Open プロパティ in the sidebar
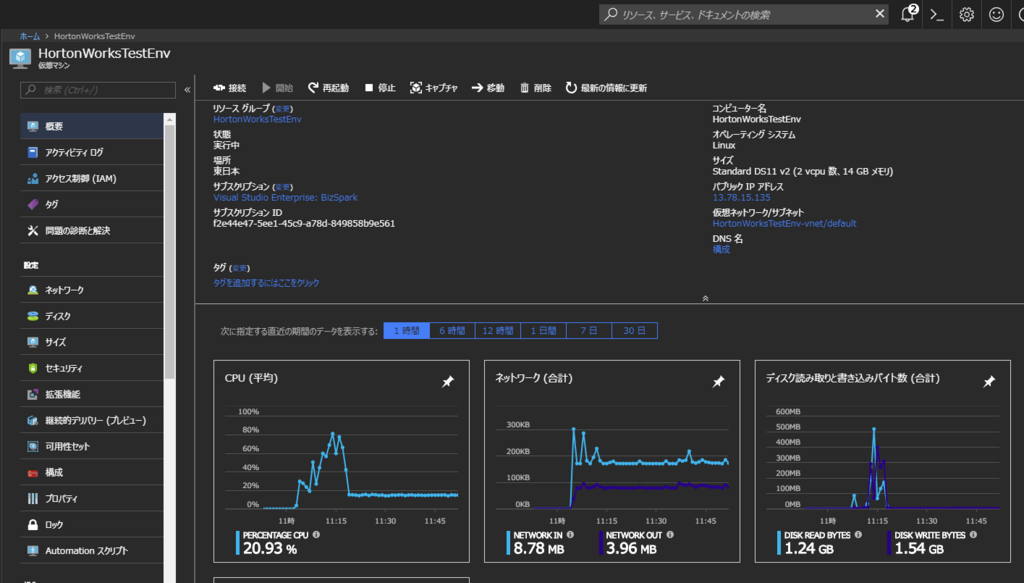This screenshot has height=583, width=1024. click(x=91, y=499)
